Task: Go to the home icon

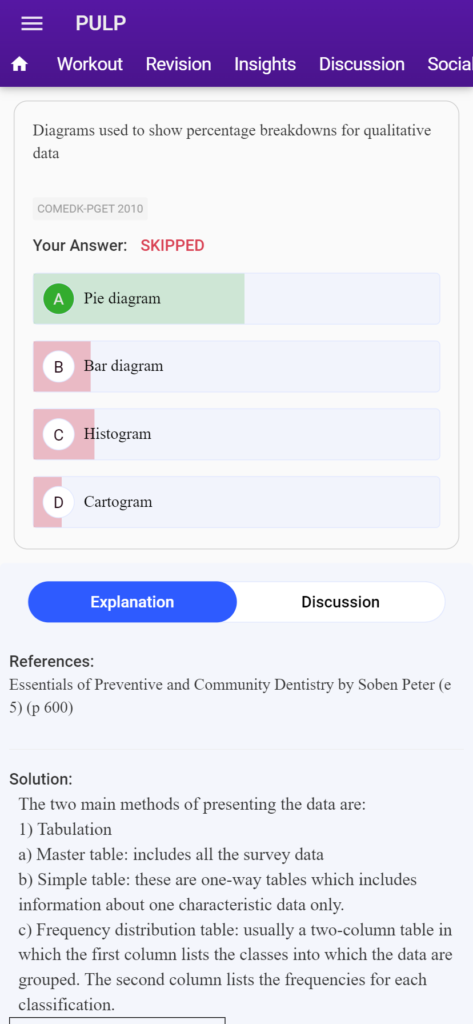Action: pyautogui.click(x=20, y=64)
